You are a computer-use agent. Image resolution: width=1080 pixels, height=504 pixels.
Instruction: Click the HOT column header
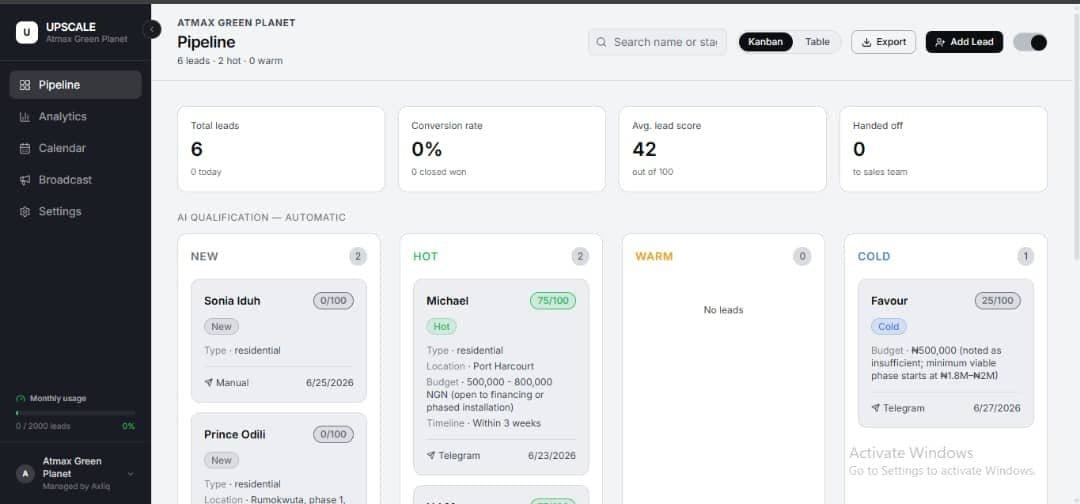tap(426, 257)
